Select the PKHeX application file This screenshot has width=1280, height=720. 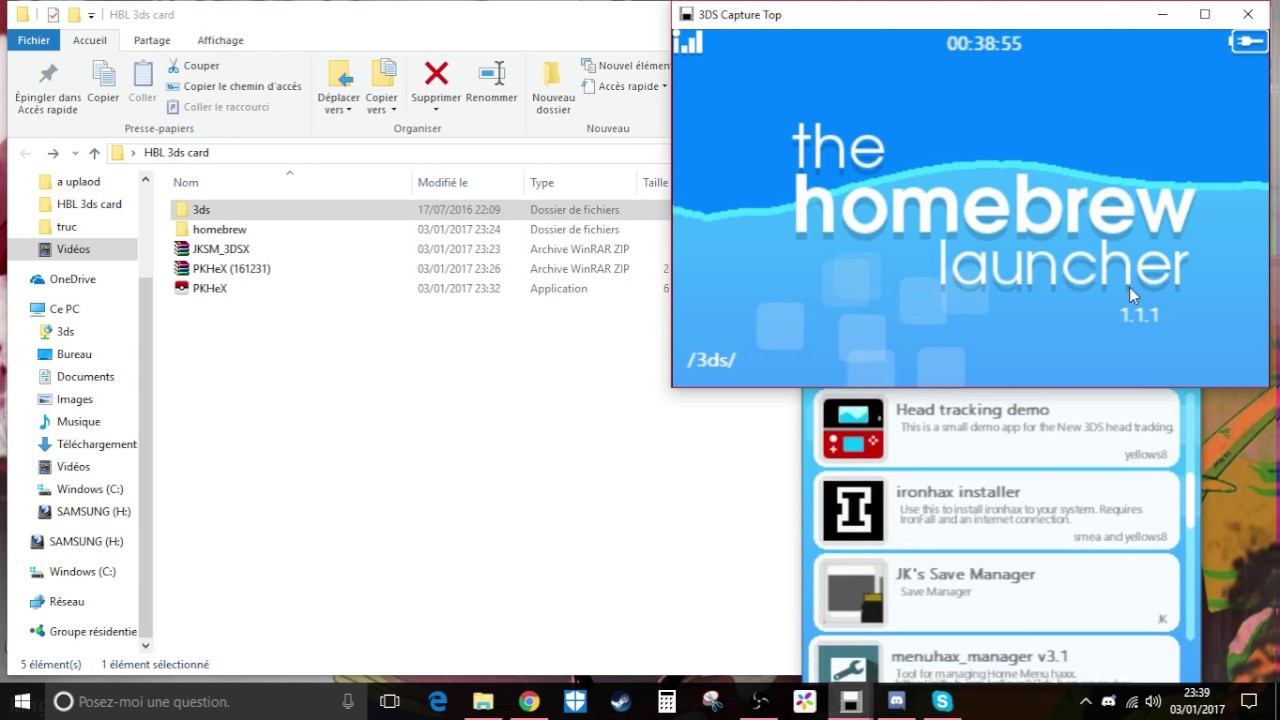click(209, 288)
